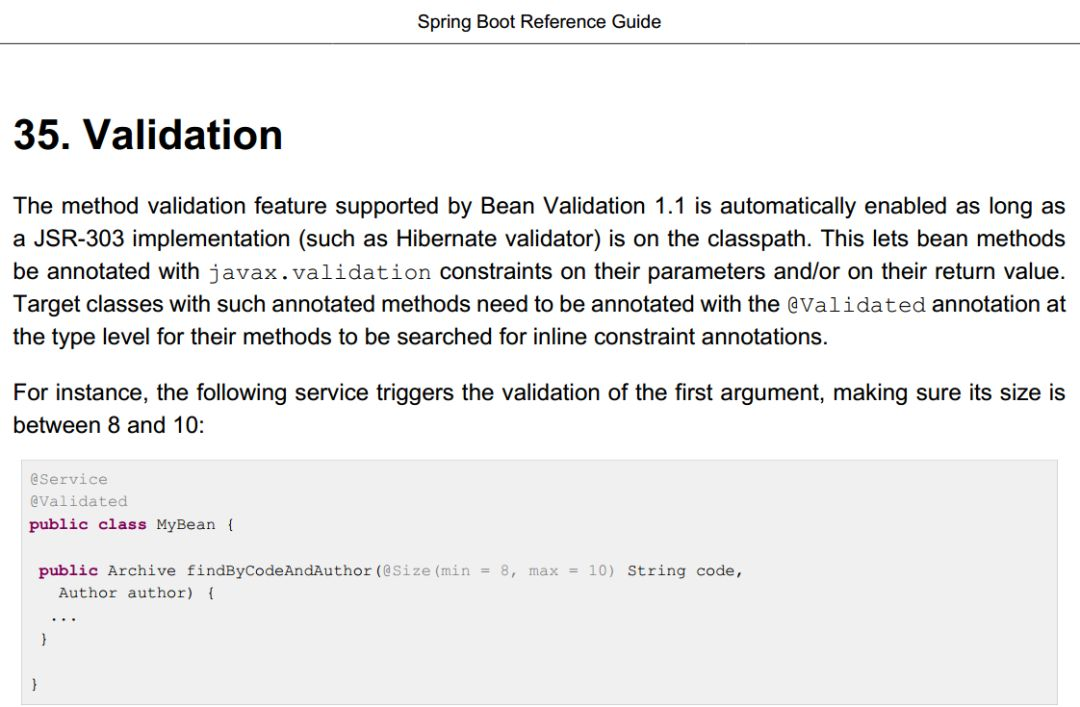Screen dimensions: 1080x707
Task: Click the ellipsis inside method body
Action: pyautogui.click(x=63, y=619)
